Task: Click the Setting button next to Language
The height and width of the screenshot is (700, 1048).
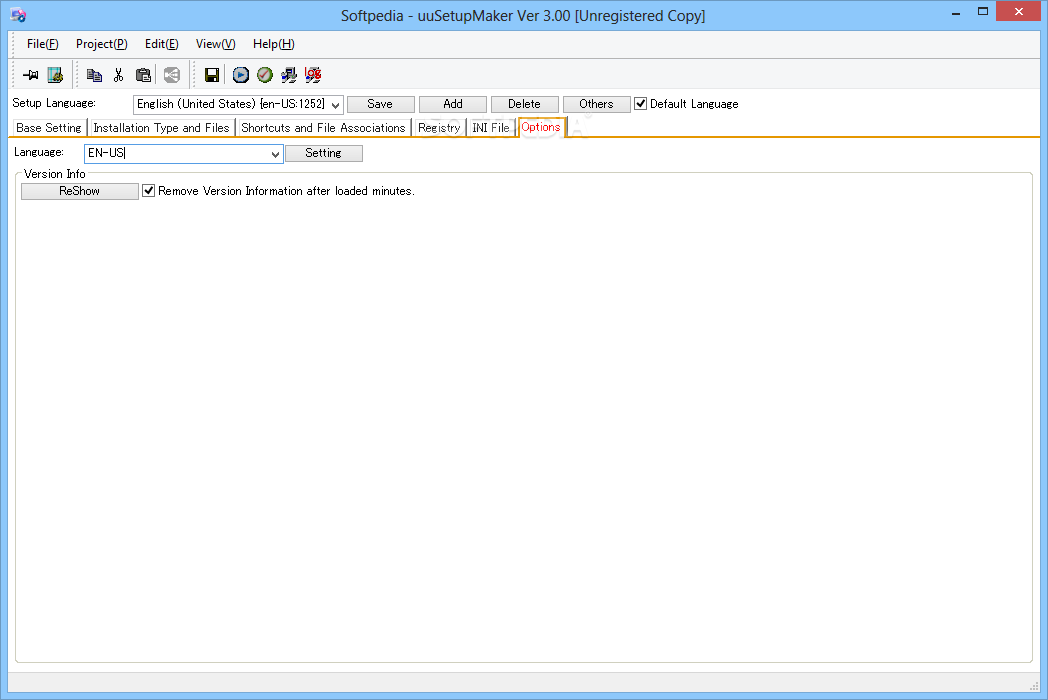Action: point(323,153)
